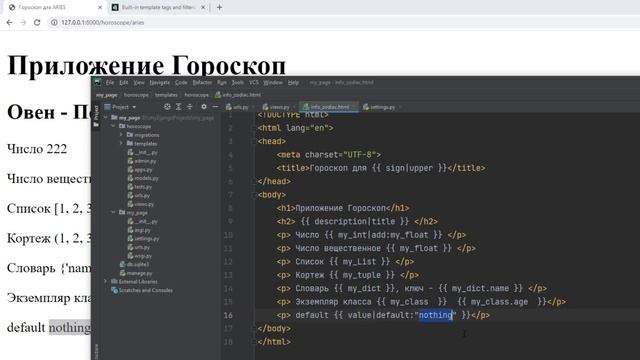Click 'Число 222' text on web page
640x360 pixels.
(x=37, y=149)
